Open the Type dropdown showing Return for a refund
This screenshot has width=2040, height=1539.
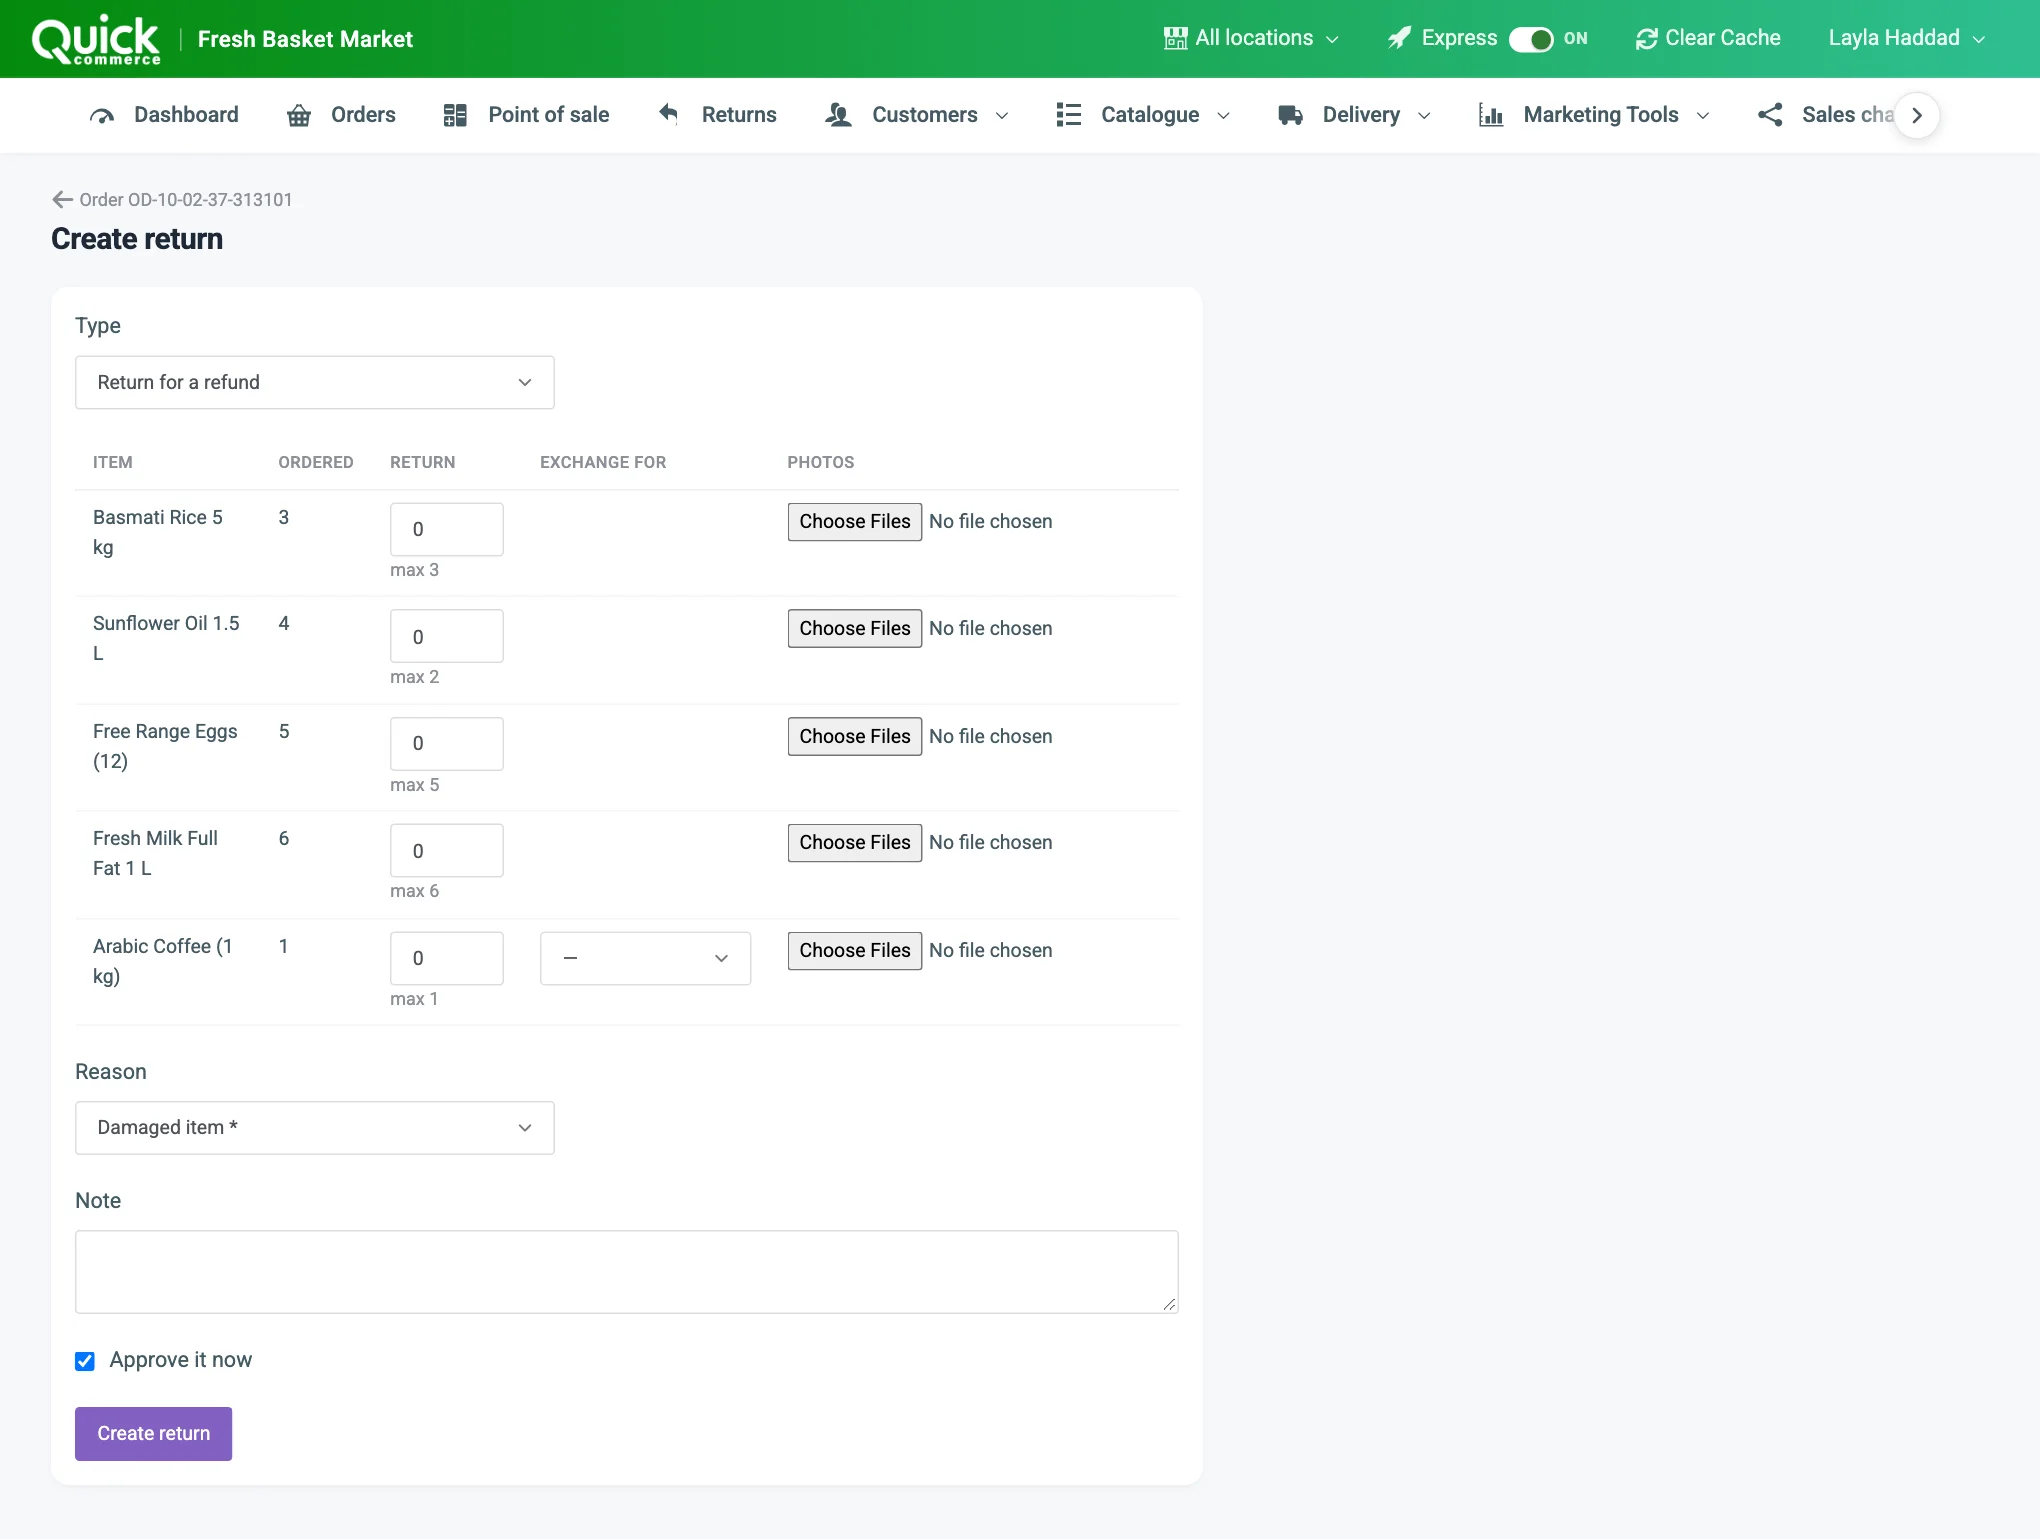315,383
